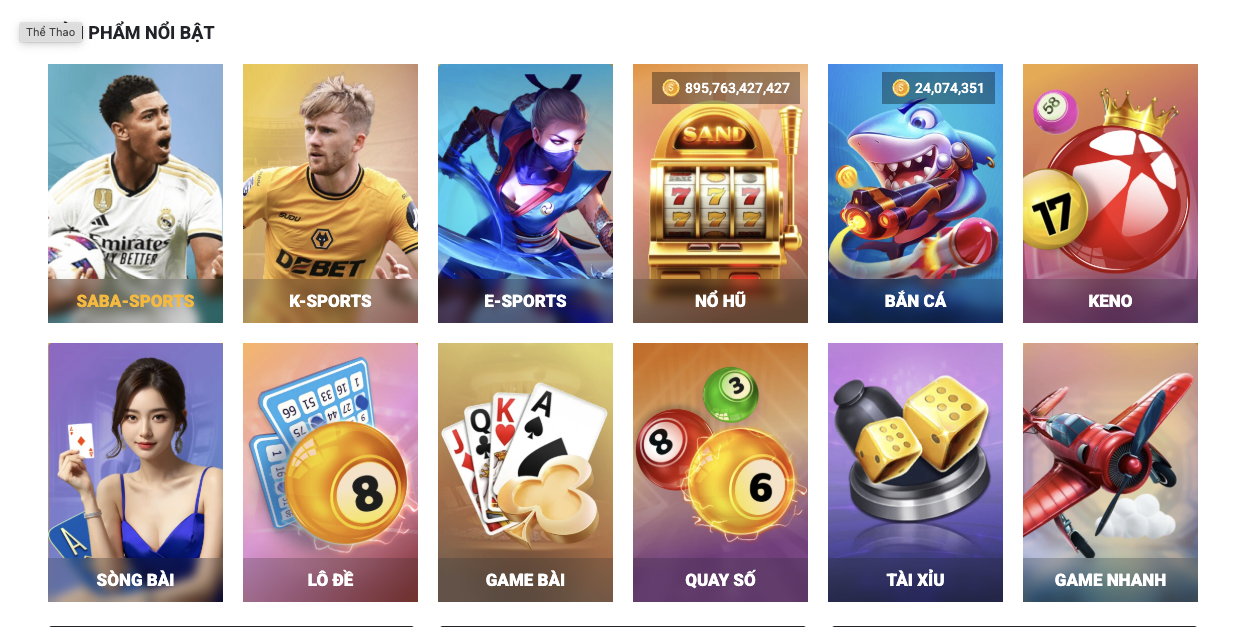Screen dimensions: 1252x627
Task: Open the KENO lottery balls tile
Action: point(1110,193)
